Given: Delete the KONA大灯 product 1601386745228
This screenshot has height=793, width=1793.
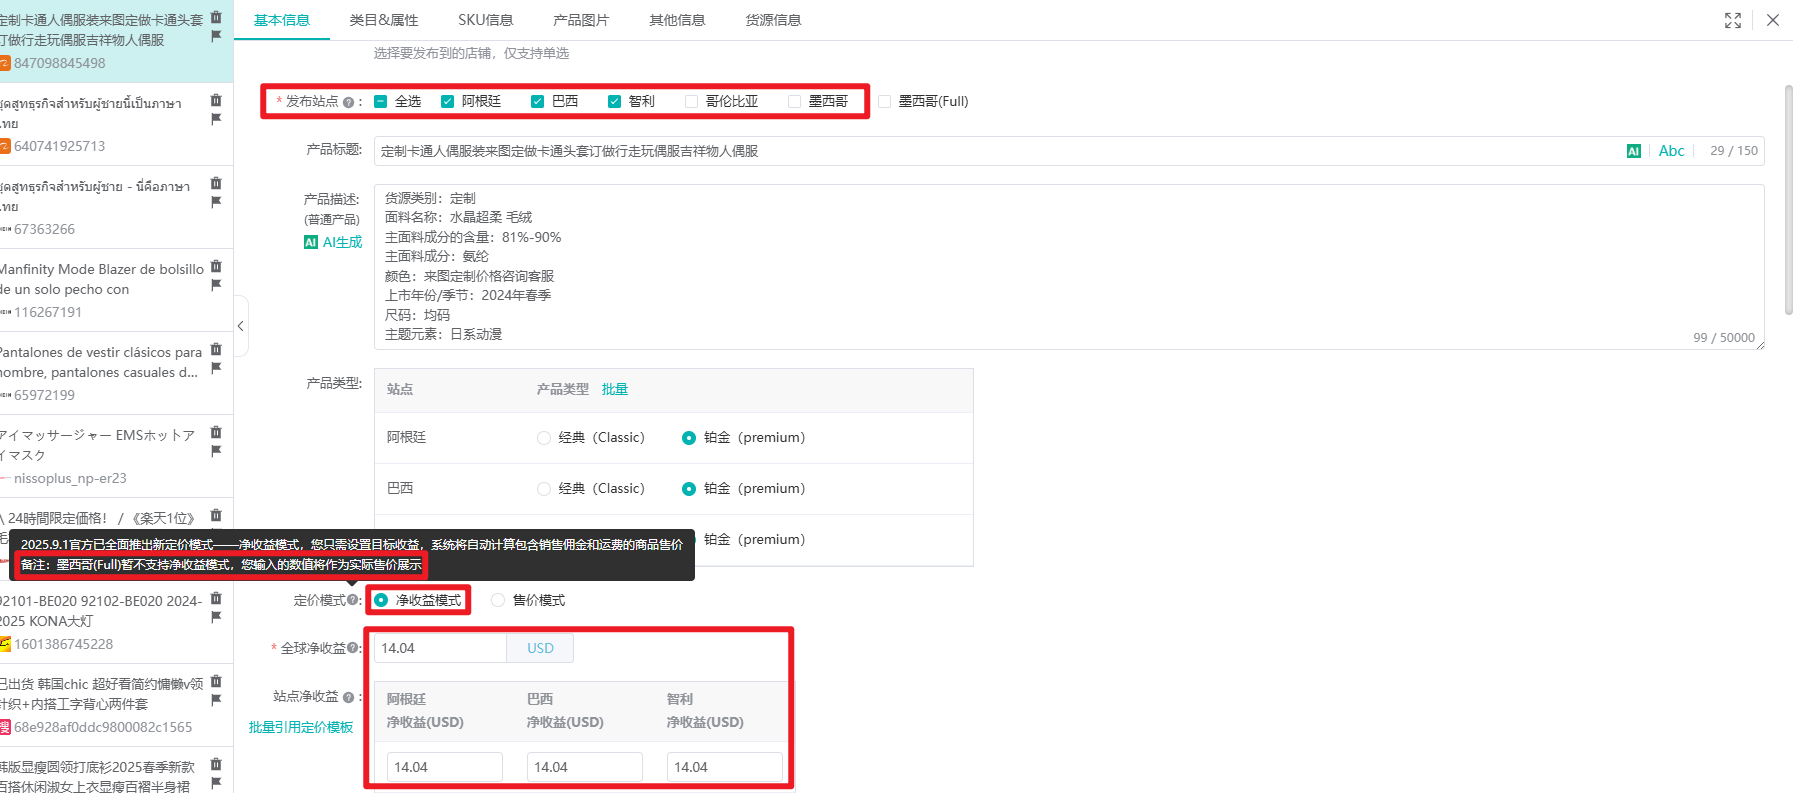Looking at the screenshot, I should click(x=216, y=598).
